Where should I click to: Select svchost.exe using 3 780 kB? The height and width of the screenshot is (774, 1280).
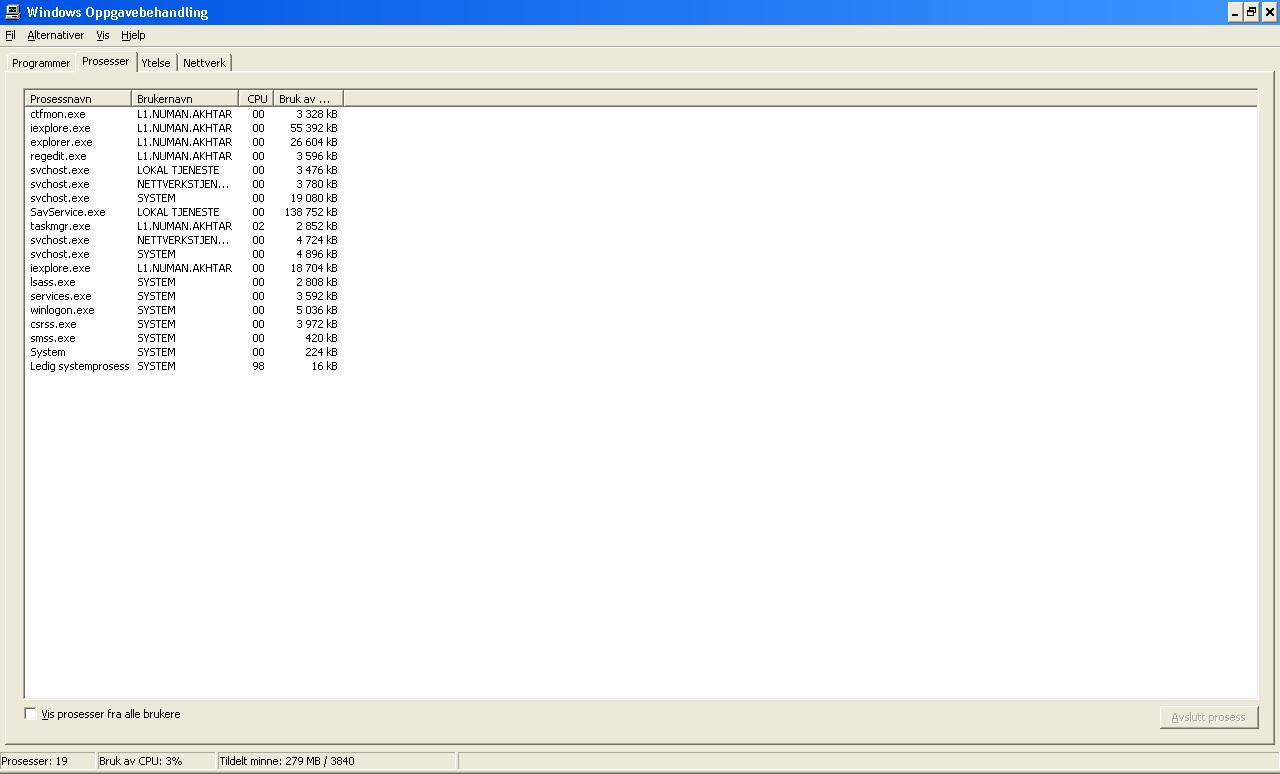pyautogui.click(x=184, y=184)
